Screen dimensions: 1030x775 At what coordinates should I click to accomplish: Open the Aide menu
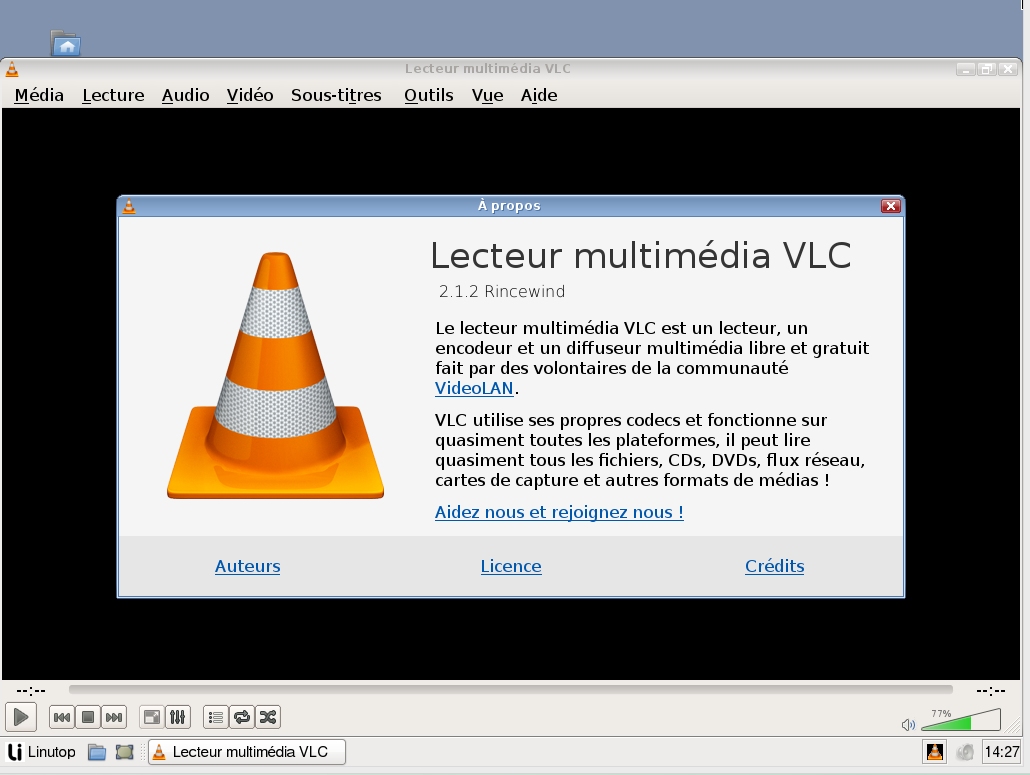coord(539,95)
